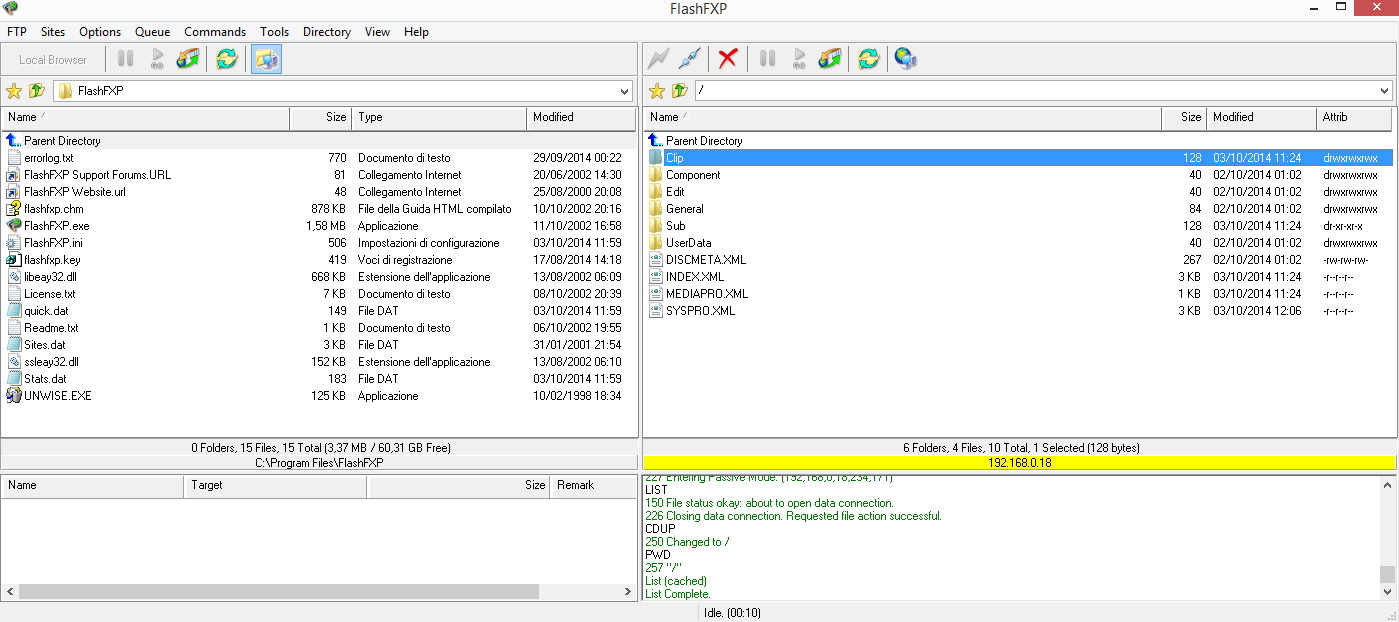Click the pause icon in remote pane toolbar
Image resolution: width=1399 pixels, height=622 pixels.
pyautogui.click(x=768, y=59)
